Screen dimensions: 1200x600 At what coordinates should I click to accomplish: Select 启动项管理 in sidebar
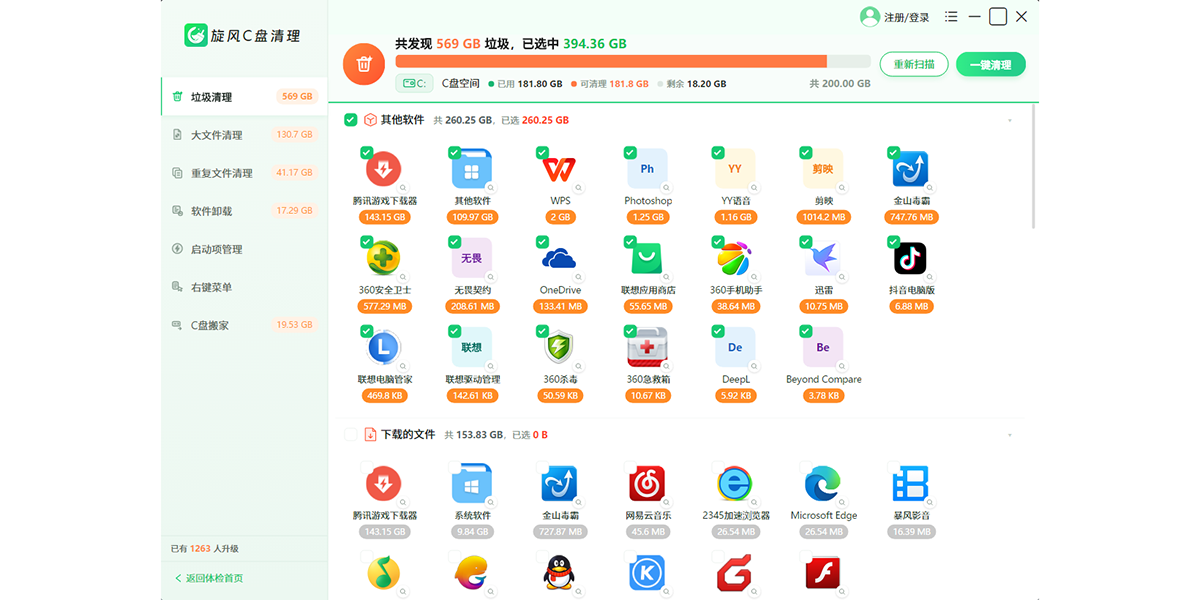pos(244,249)
